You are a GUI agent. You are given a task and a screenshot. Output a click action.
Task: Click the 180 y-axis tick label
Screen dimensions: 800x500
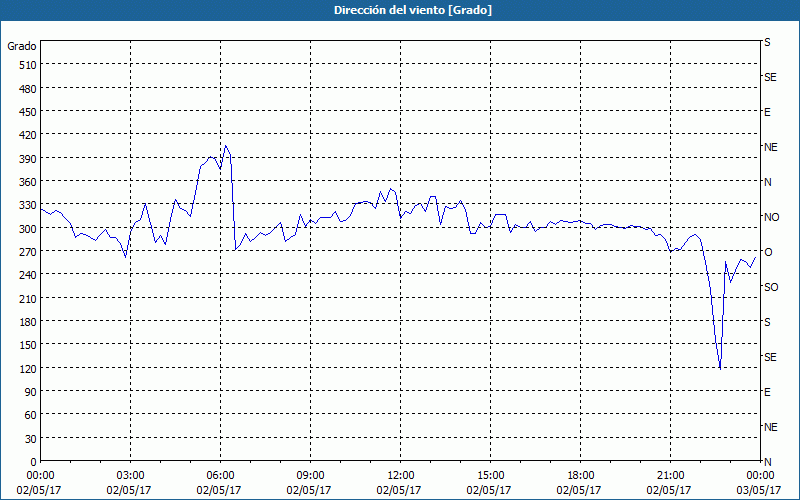pyautogui.click(x=29, y=322)
